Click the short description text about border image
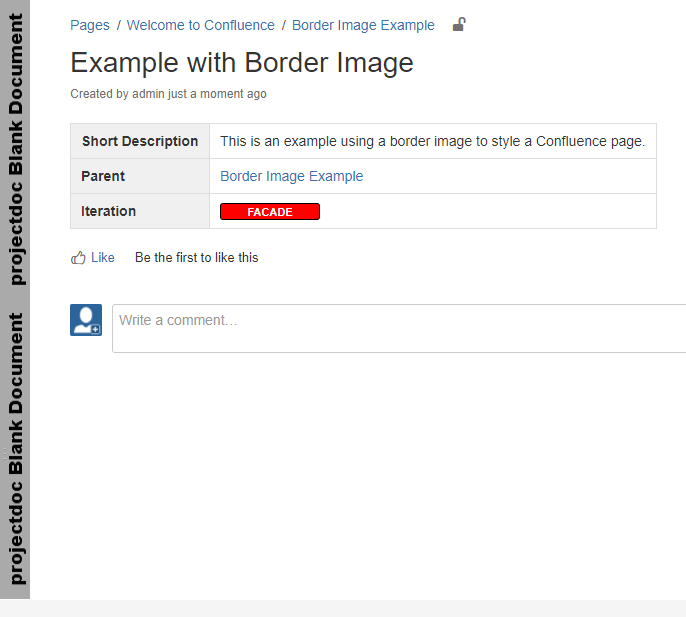Image resolution: width=686 pixels, height=617 pixels. coord(432,141)
